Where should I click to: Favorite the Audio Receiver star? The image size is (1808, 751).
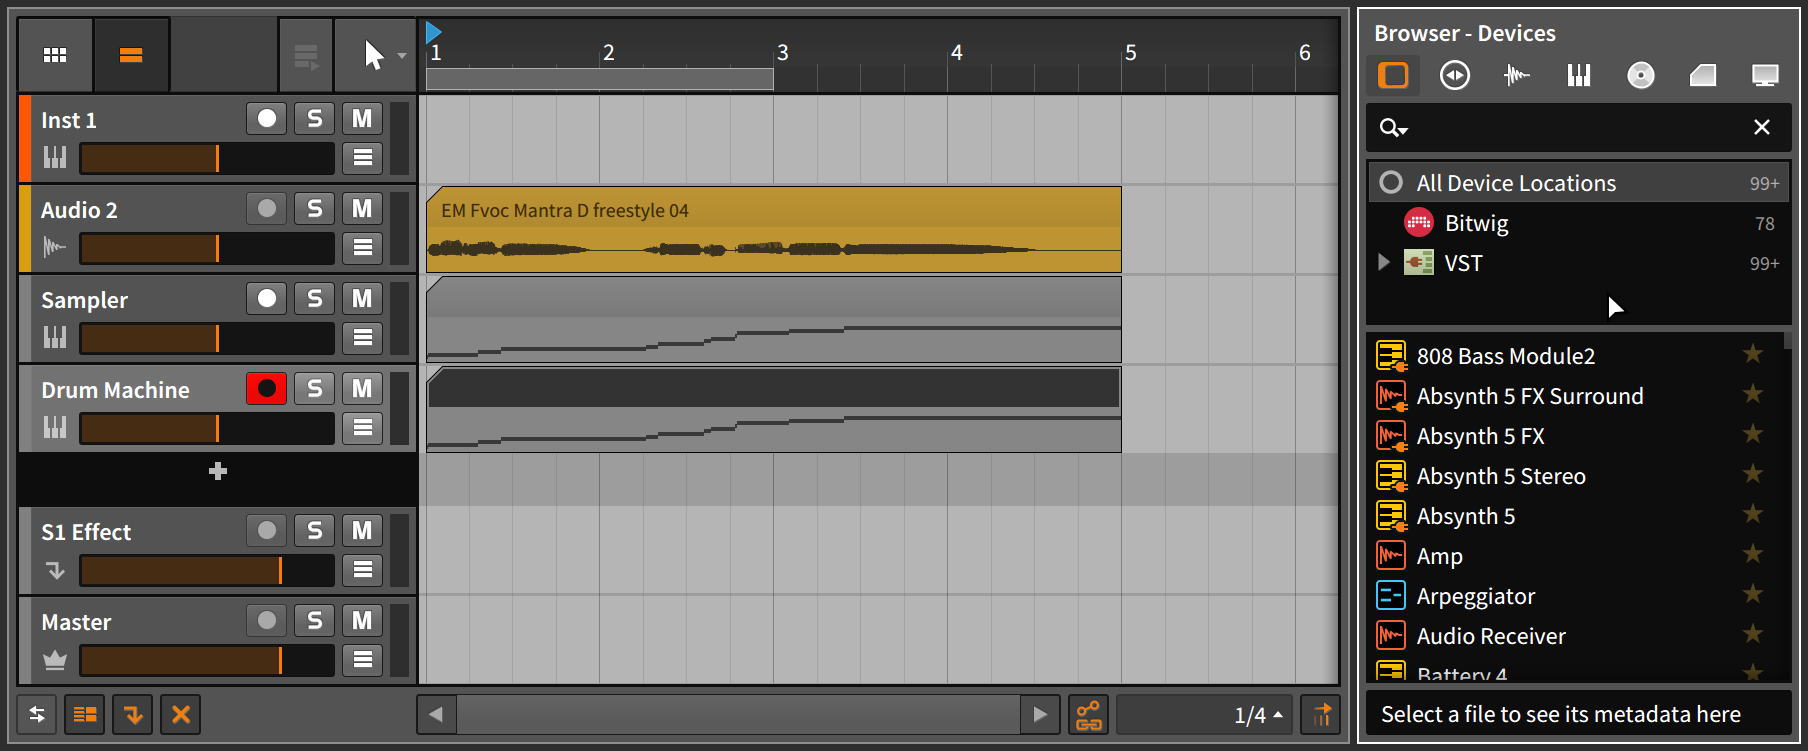coord(1753,634)
